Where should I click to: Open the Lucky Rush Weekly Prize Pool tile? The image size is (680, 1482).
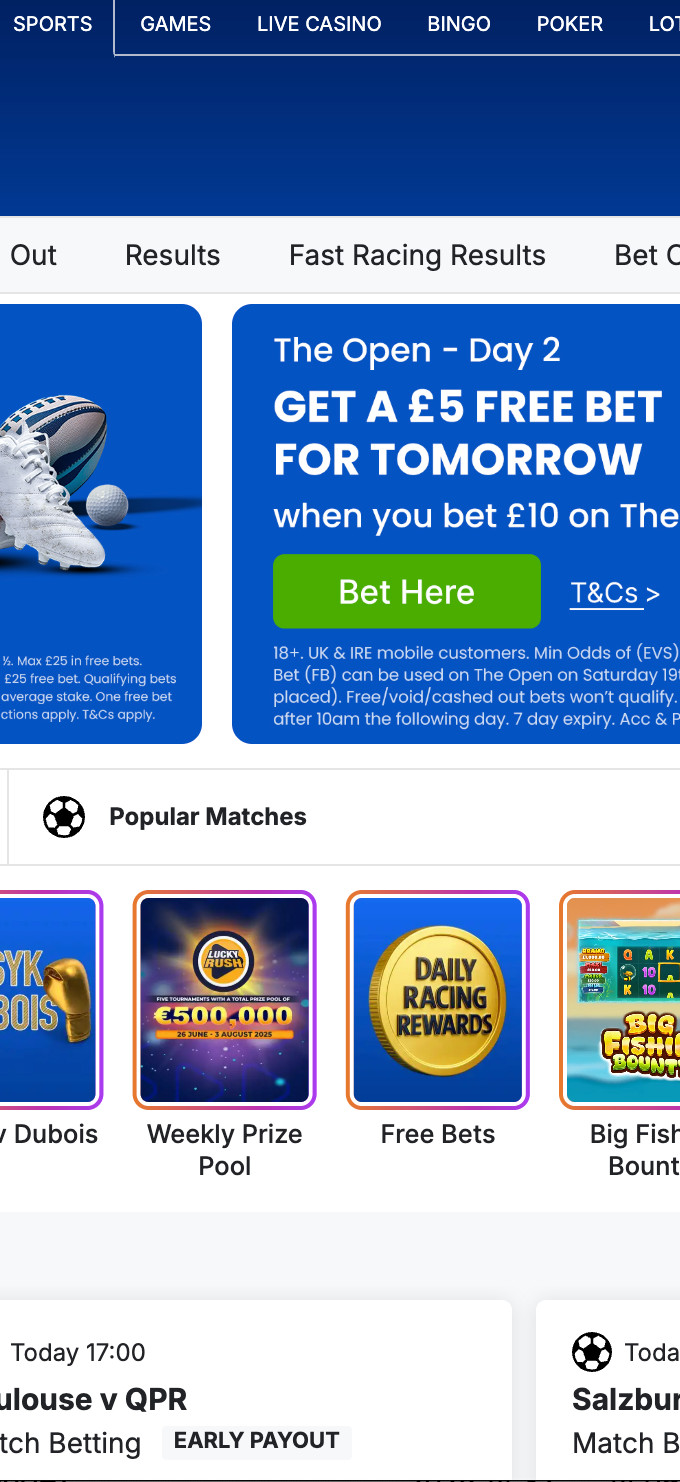tap(225, 1000)
